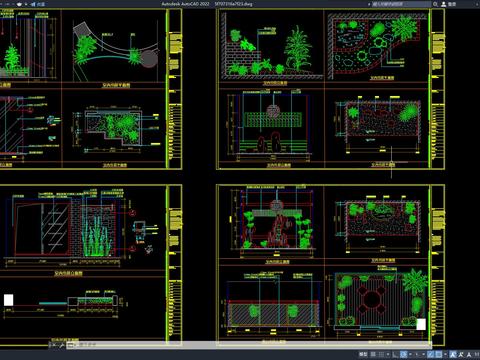480x360 pixels.
Task: Click the white square at bottom-right drawing
Action: (421, 324)
